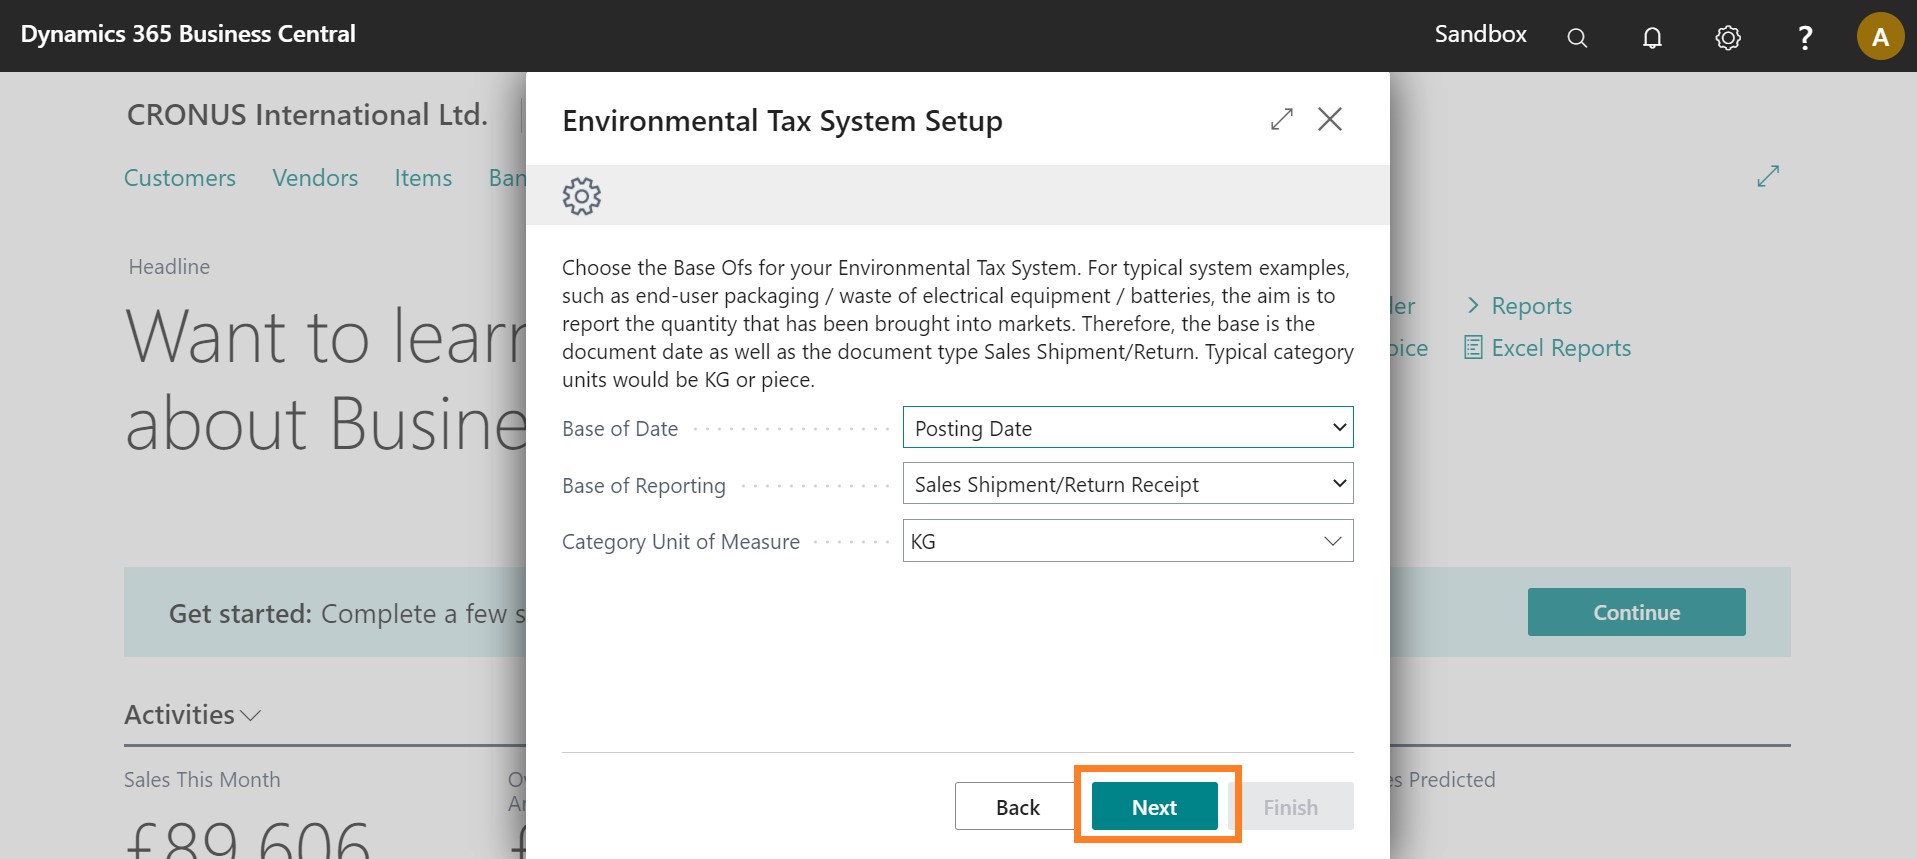Open the notifications bell

point(1652,38)
